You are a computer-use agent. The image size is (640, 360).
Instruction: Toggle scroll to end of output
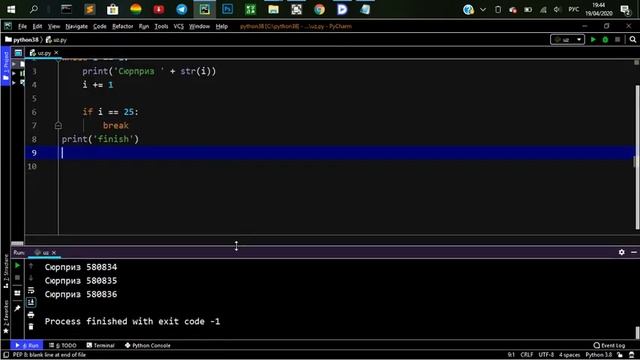31,302
